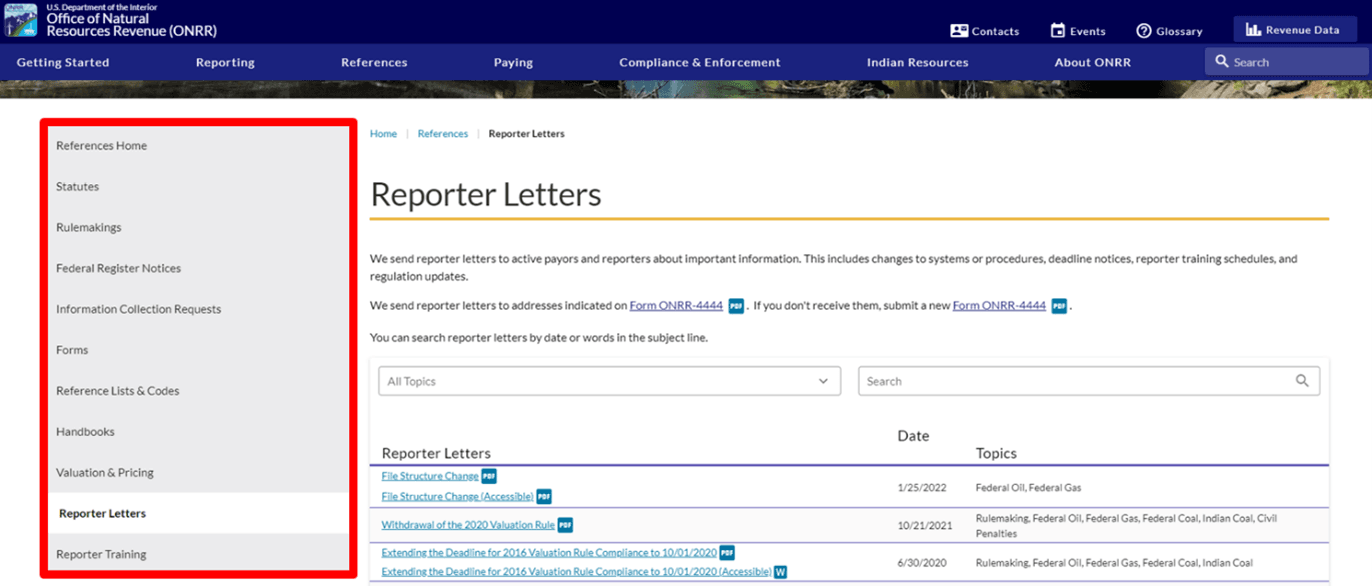
Task: Open the Revenue Data button
Action: [1293, 30]
